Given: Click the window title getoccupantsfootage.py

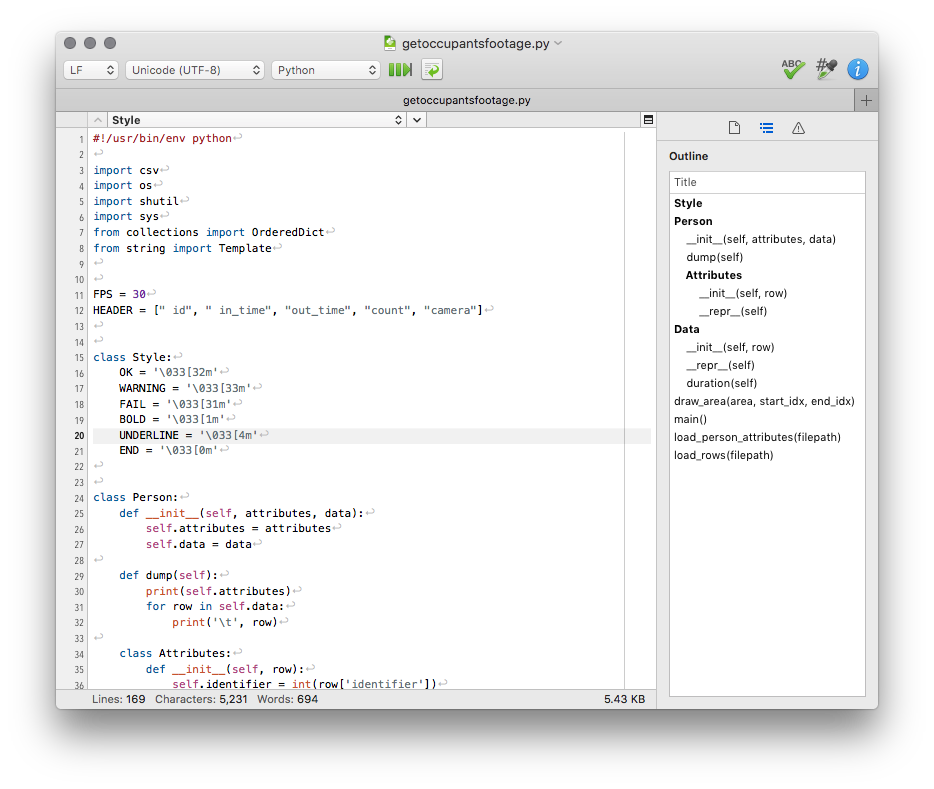Looking at the screenshot, I should pyautogui.click(x=475, y=43).
